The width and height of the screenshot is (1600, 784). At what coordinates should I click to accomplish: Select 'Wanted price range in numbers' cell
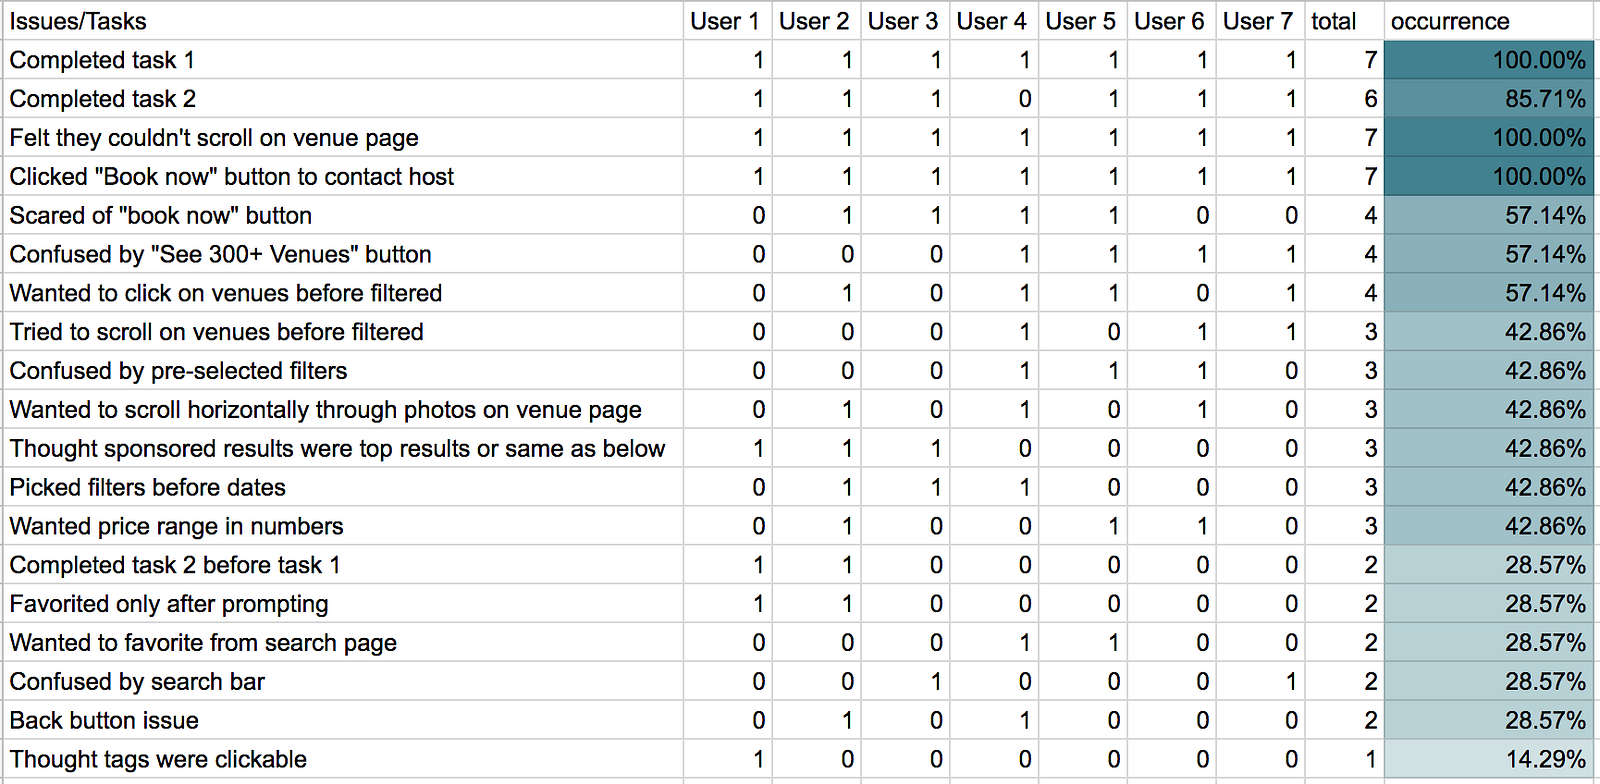coord(176,527)
